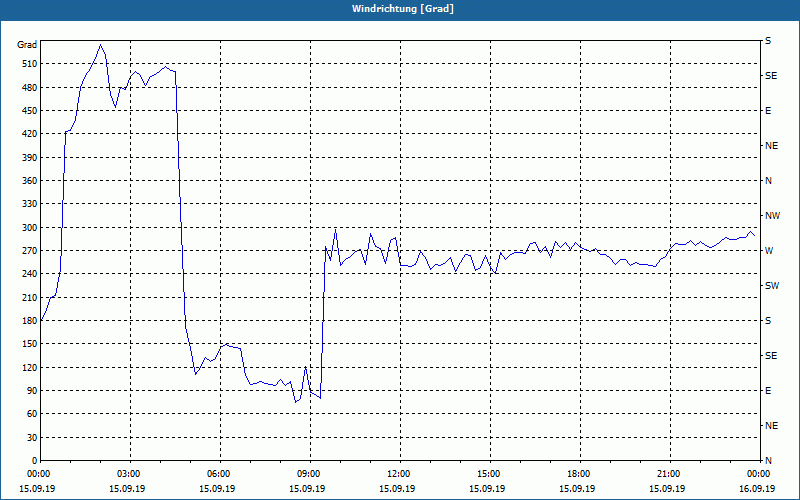The height and width of the screenshot is (500, 800).
Task: Click the SW compass label at 240 level
Action: pos(772,286)
